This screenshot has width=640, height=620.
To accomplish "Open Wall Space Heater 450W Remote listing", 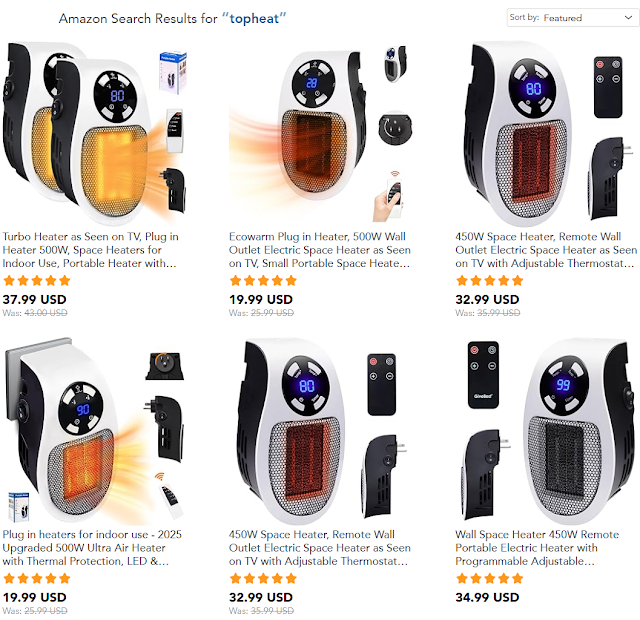I will click(537, 548).
